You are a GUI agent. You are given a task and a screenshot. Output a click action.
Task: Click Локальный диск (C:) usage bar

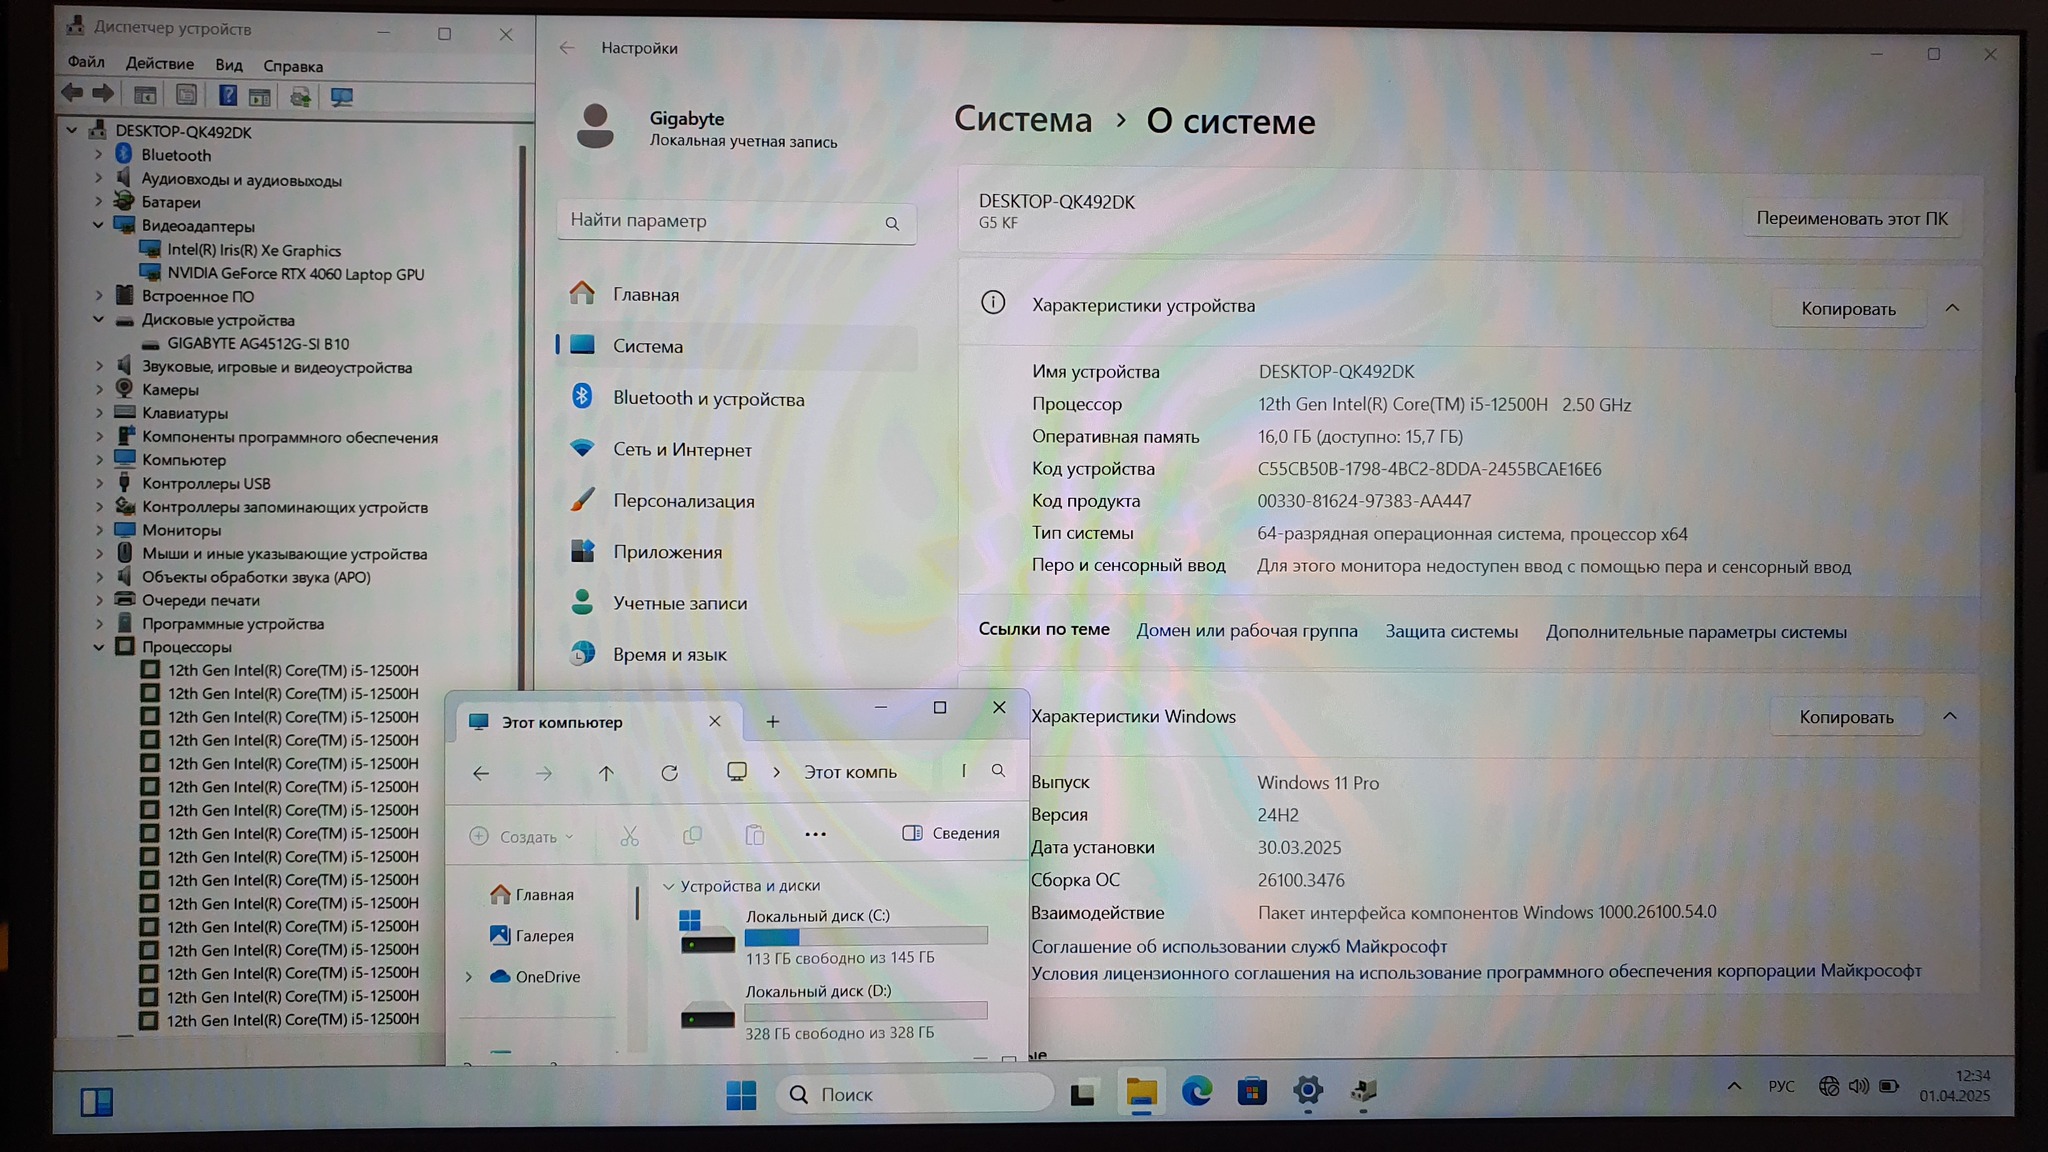(x=865, y=936)
